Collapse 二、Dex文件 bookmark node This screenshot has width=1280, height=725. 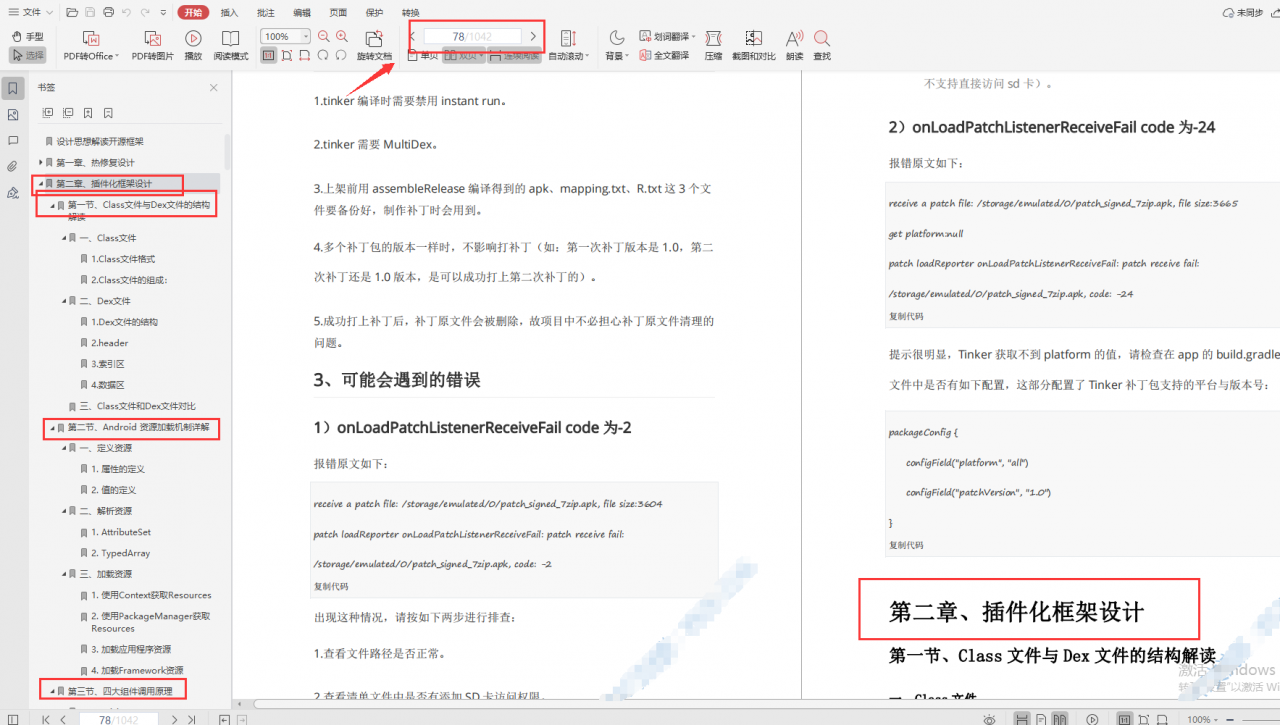[x=64, y=301]
